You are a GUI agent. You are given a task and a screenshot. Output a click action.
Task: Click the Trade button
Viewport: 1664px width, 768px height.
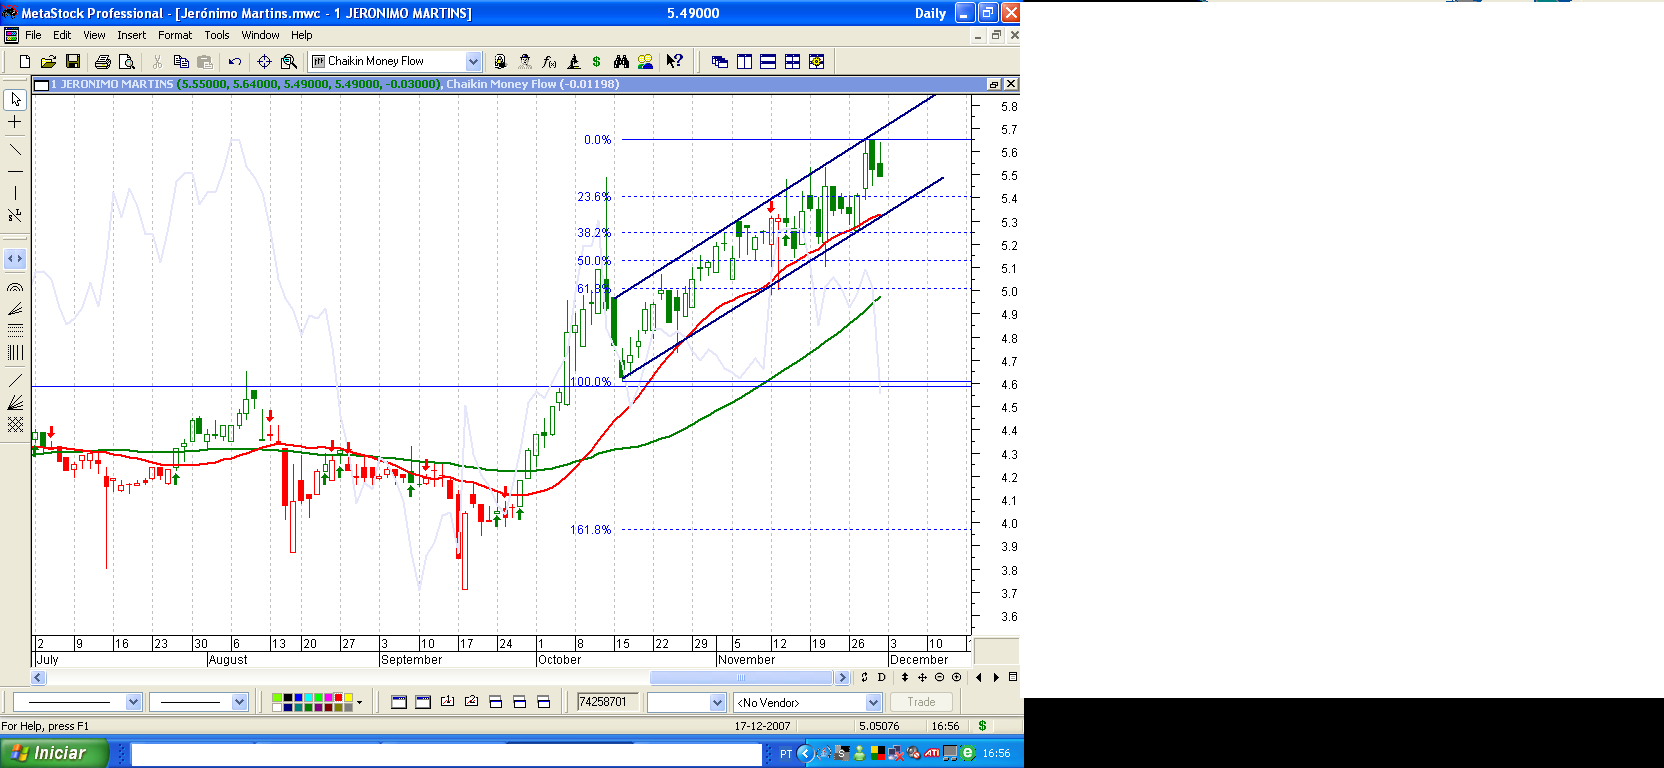click(x=921, y=702)
